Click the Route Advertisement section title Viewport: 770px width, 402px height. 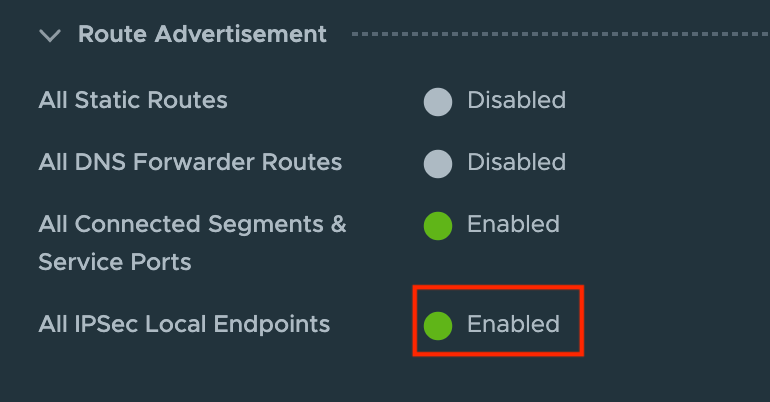(202, 34)
